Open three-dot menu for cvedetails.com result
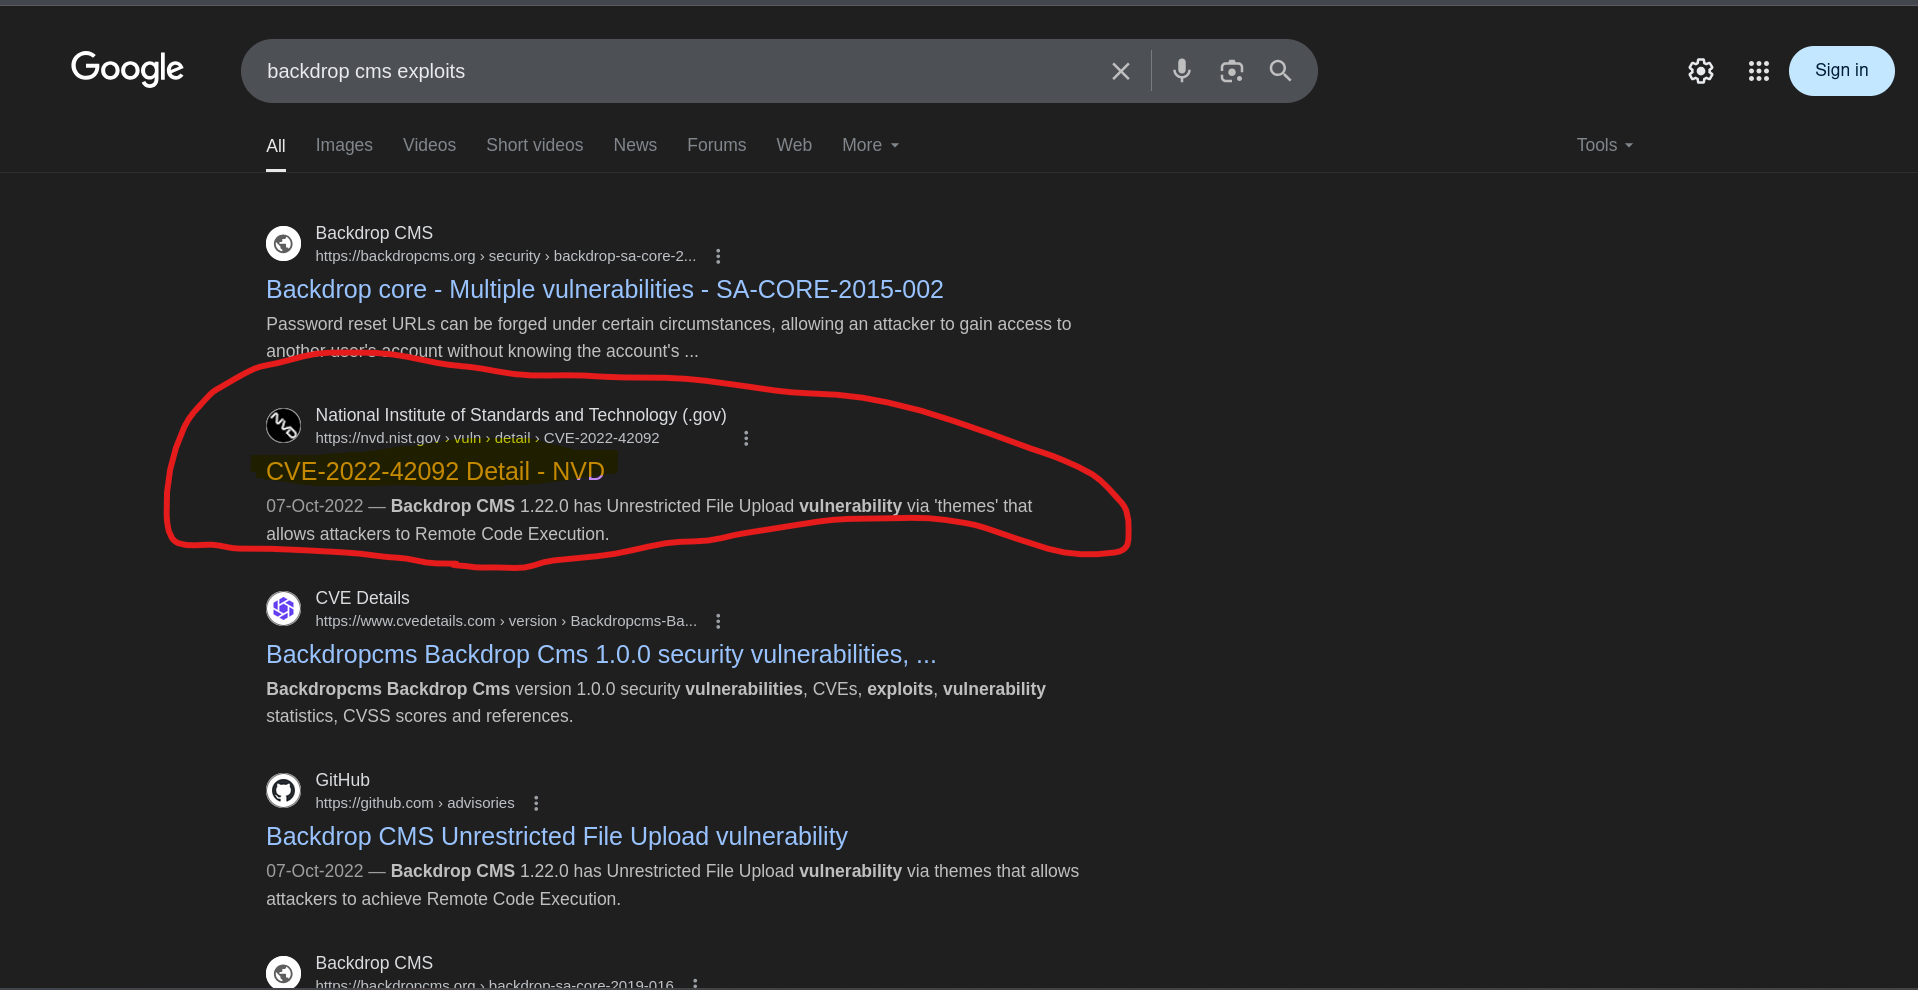The height and width of the screenshot is (990, 1918). [718, 621]
